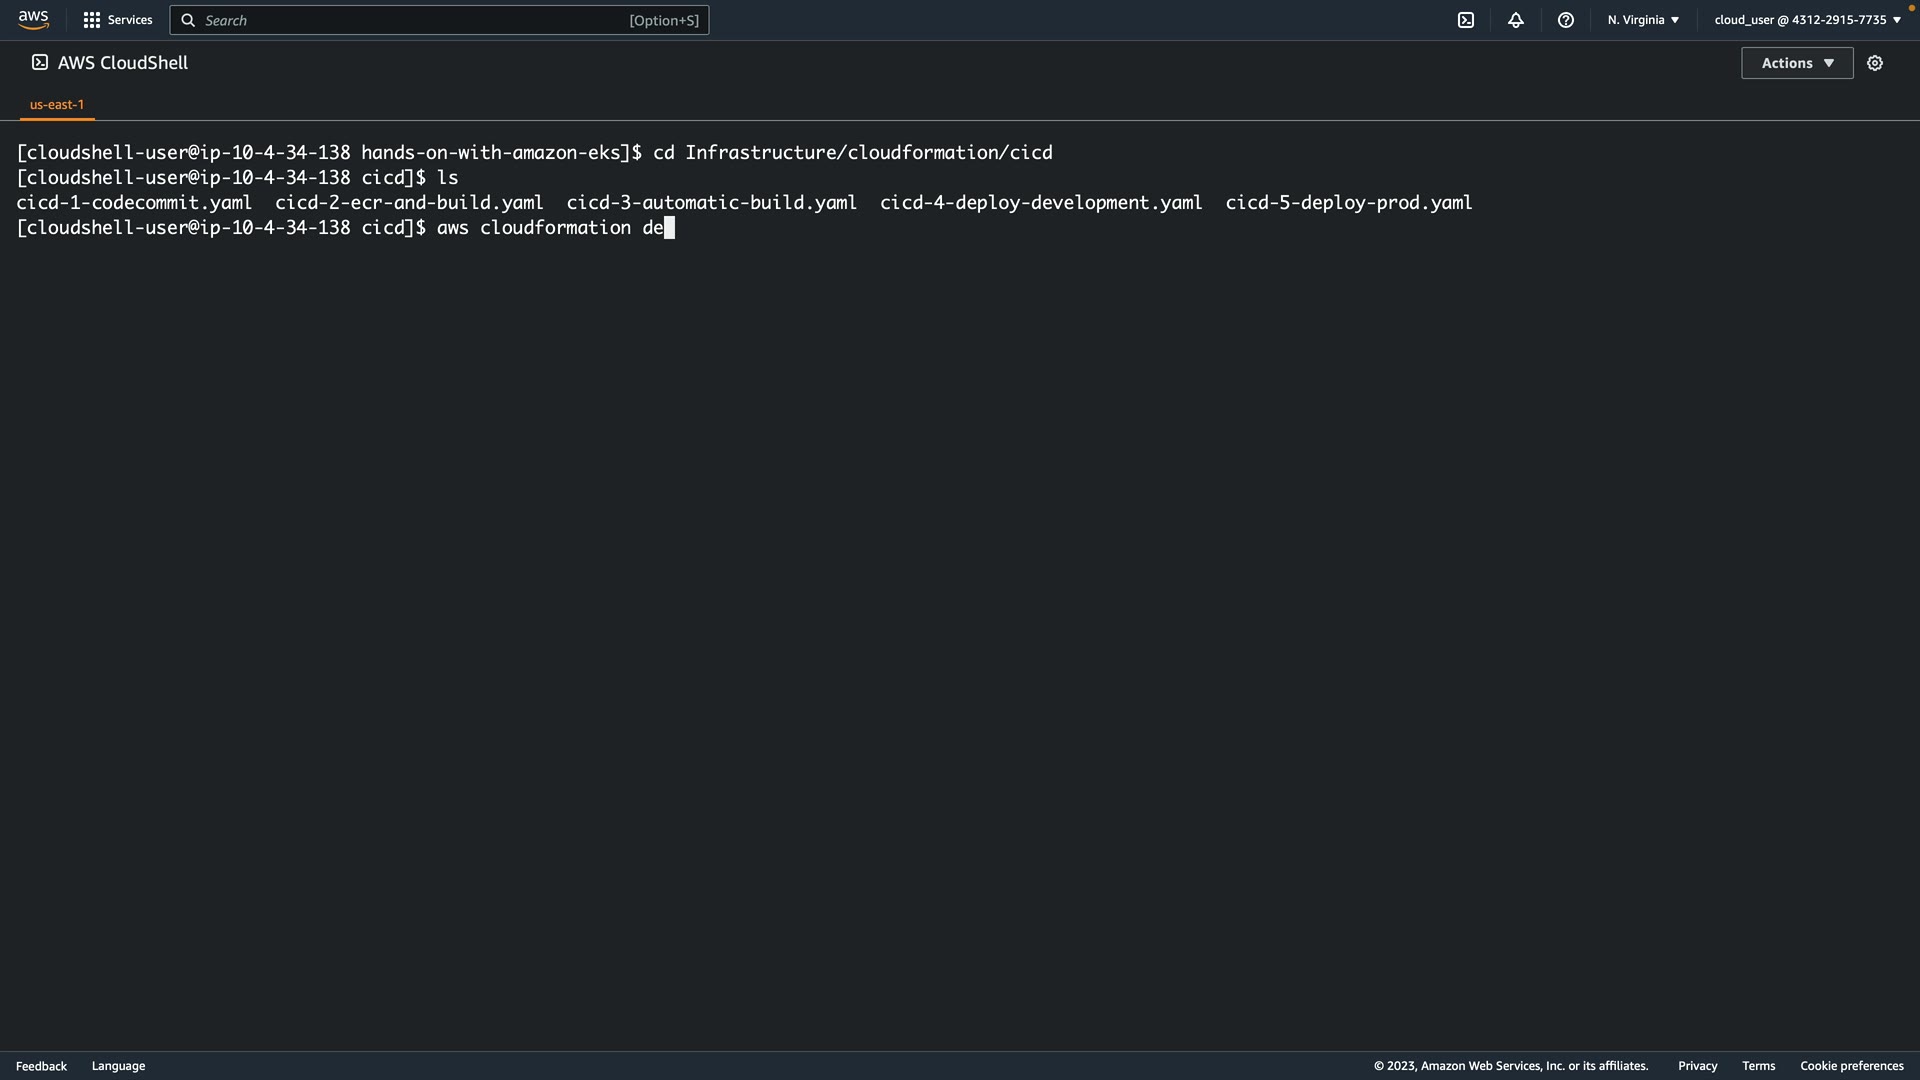Expand the cloud_user account menu

(1807, 20)
